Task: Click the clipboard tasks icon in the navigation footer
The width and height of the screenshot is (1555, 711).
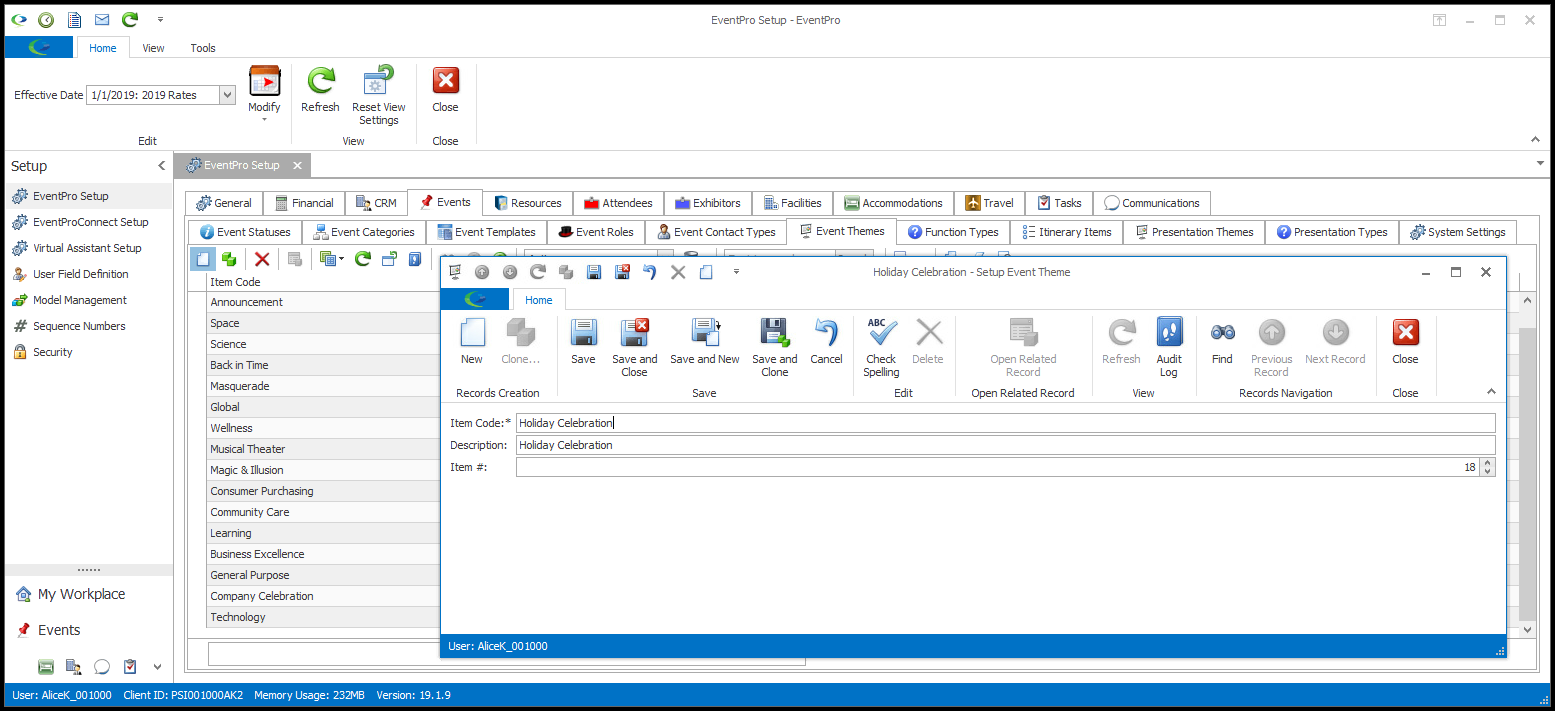Action: coord(130,667)
